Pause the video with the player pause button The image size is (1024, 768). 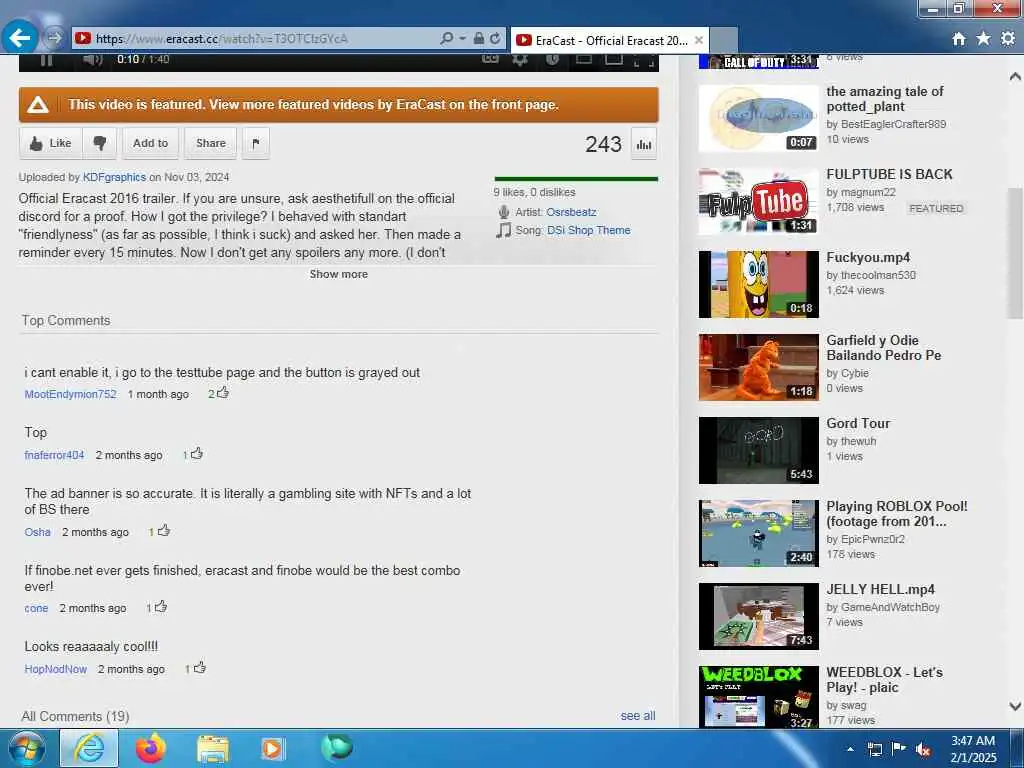46,60
